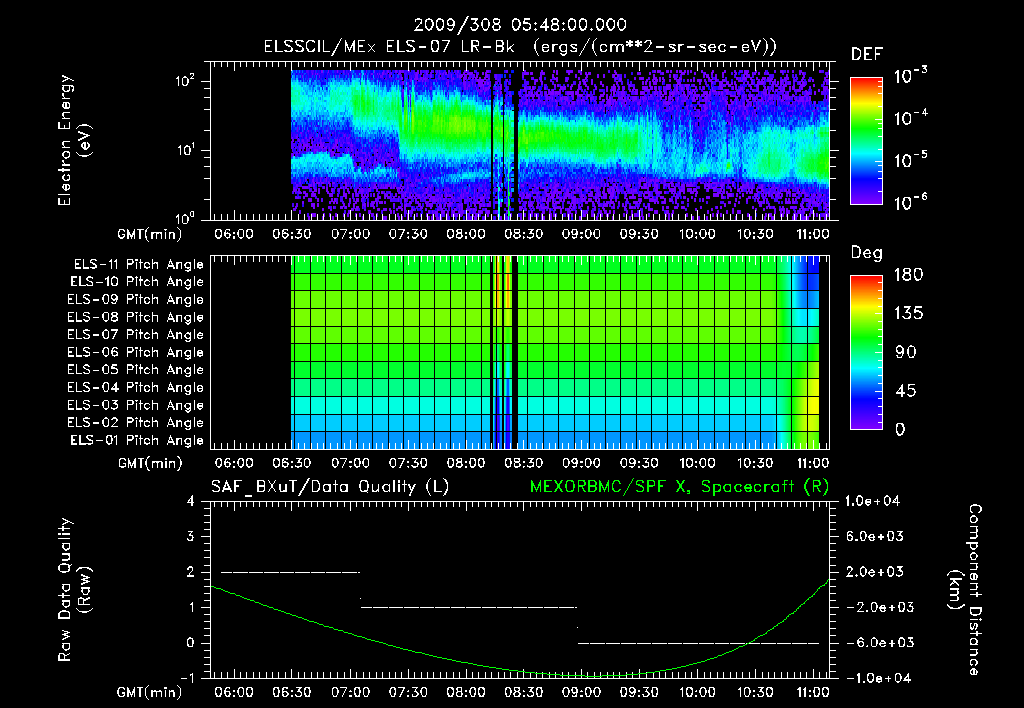The height and width of the screenshot is (708, 1024).
Task: Click the 08:00 tick under the spectrogram
Action: click(x=466, y=234)
